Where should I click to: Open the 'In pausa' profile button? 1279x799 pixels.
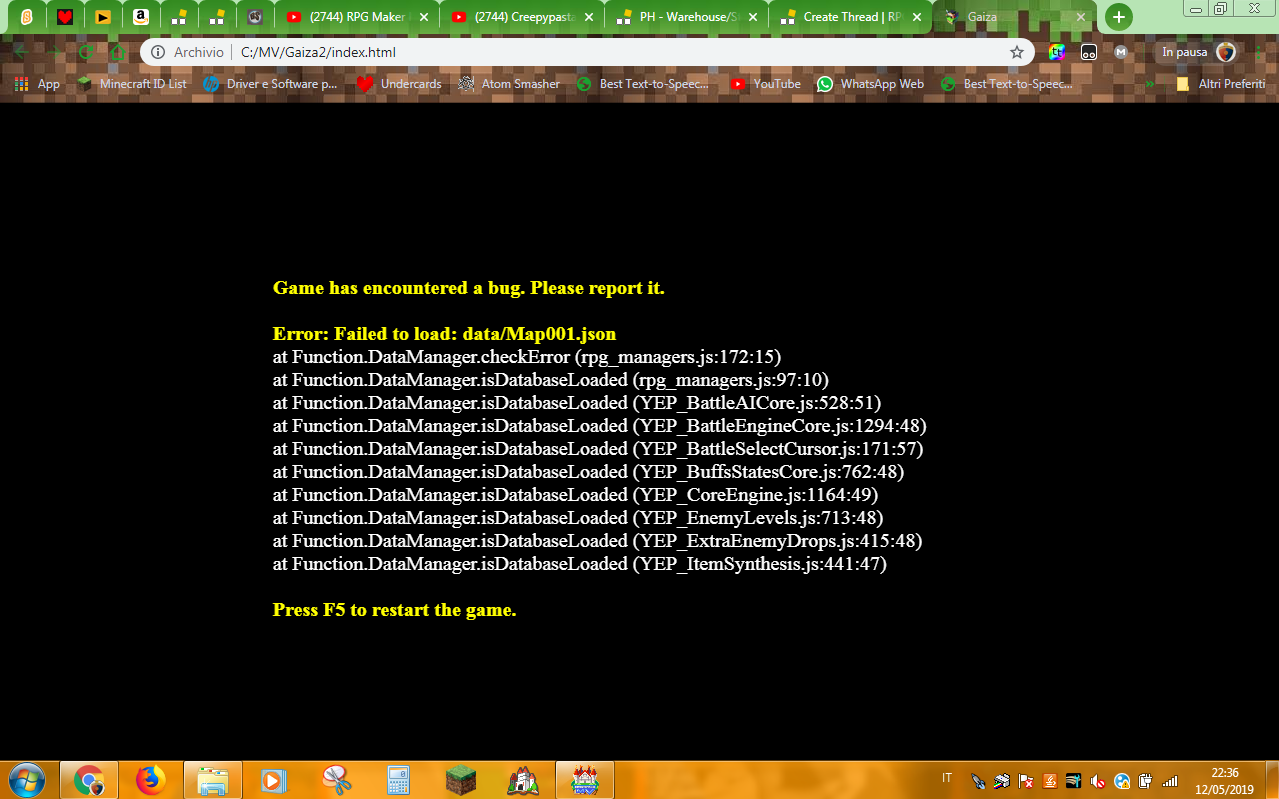tap(1196, 52)
